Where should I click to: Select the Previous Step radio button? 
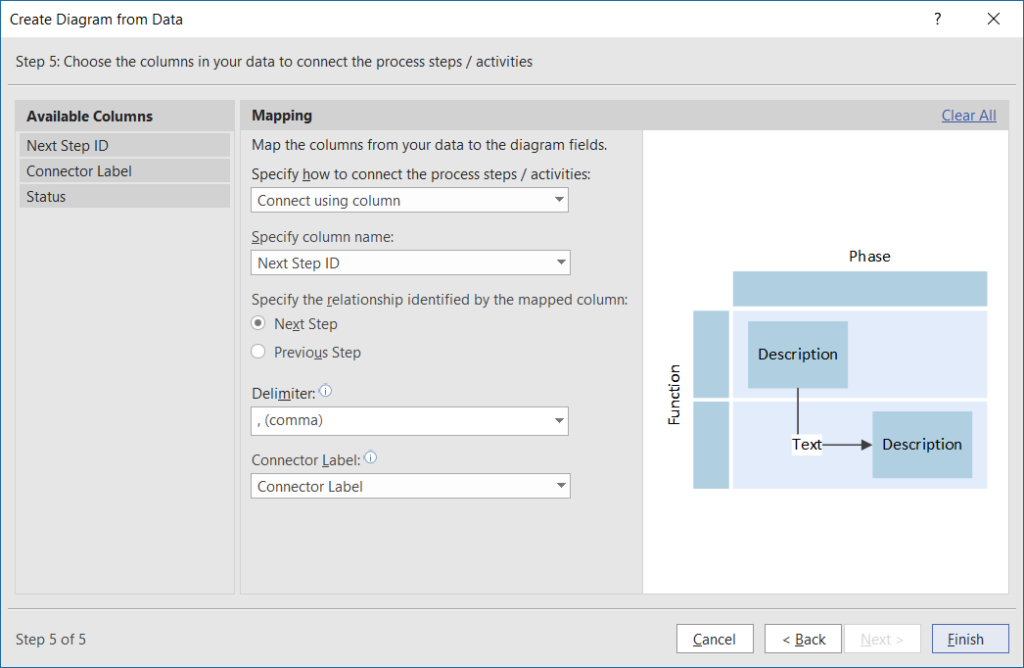pos(258,352)
